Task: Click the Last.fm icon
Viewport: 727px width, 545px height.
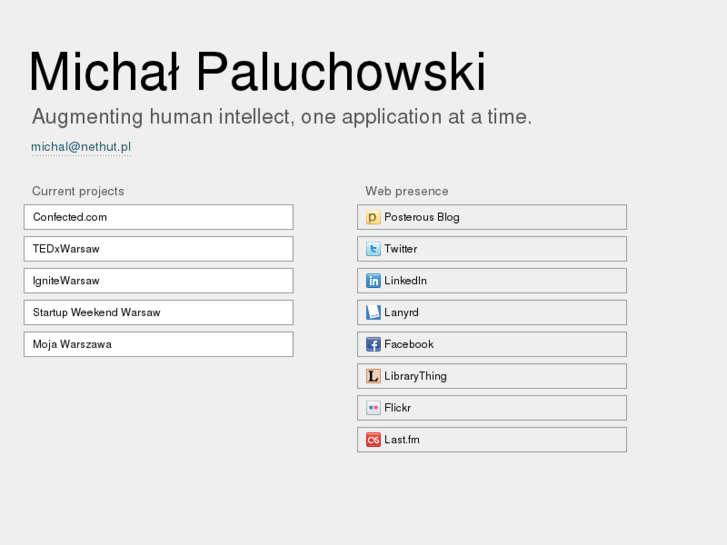Action: [x=373, y=440]
